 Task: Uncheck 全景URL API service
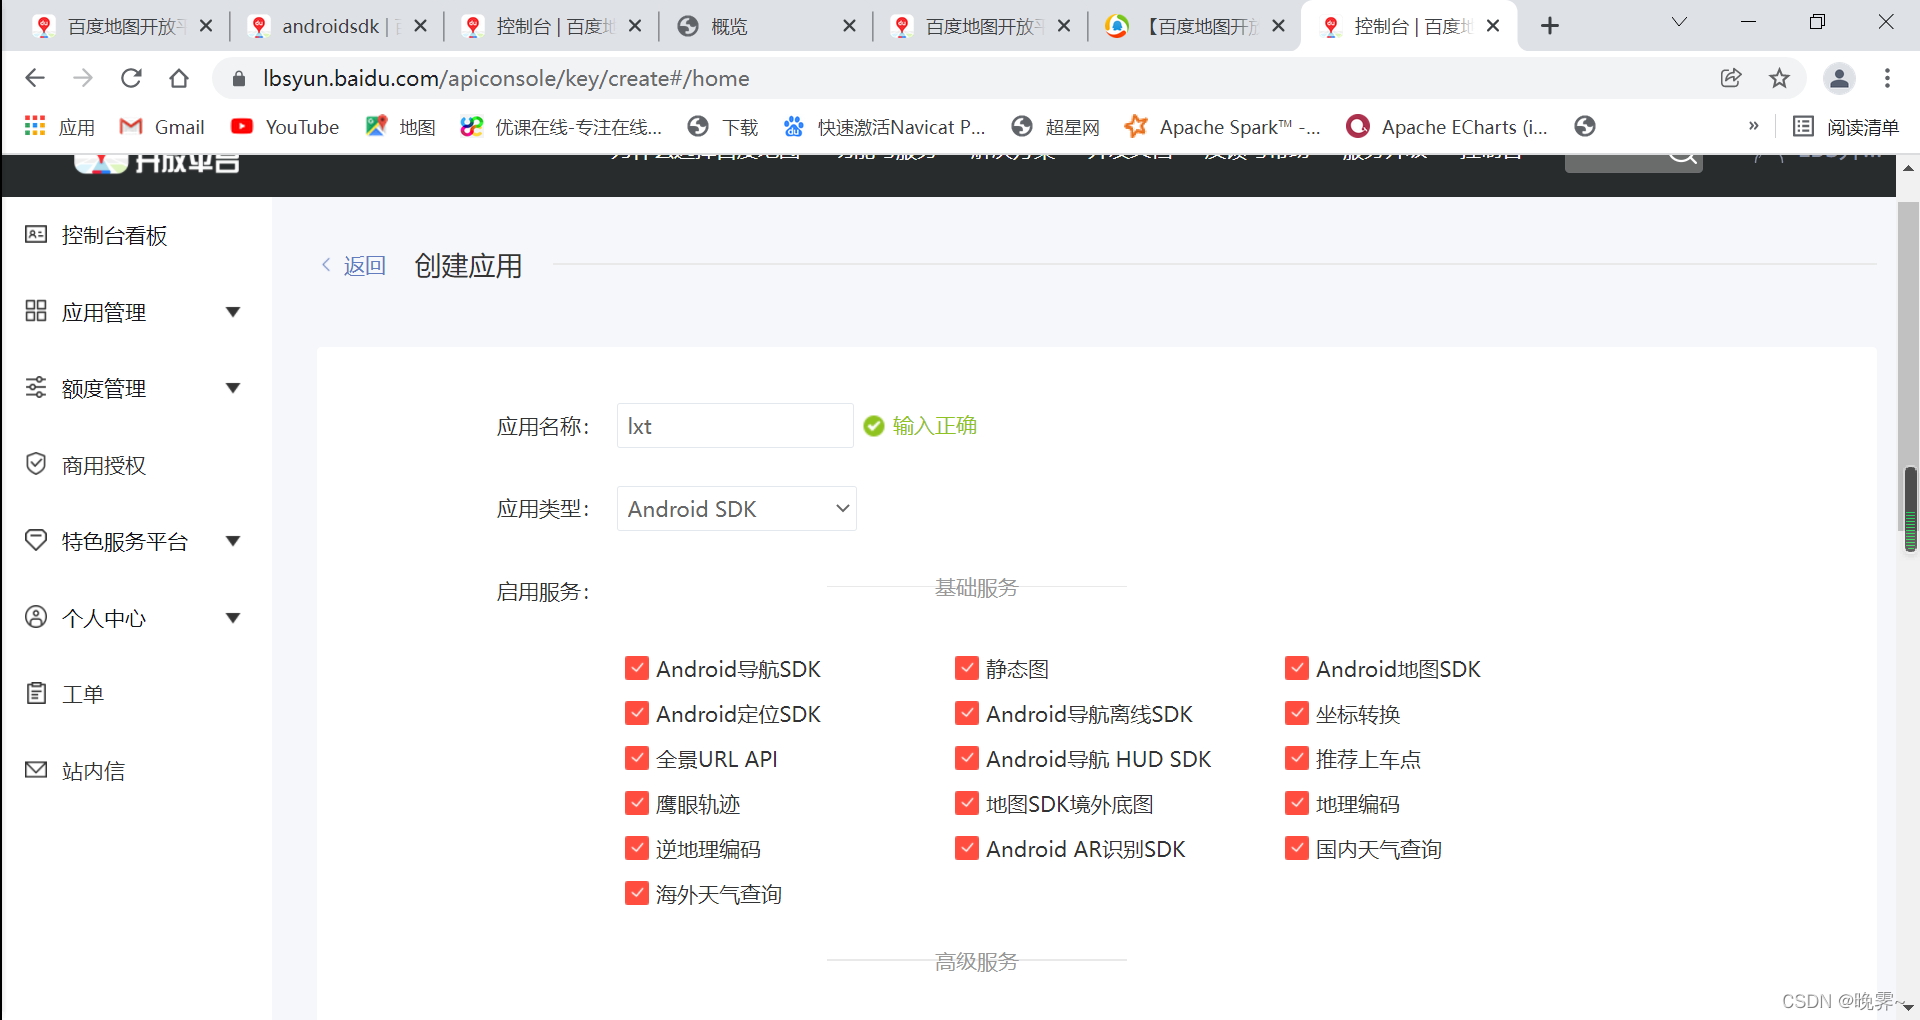(637, 758)
